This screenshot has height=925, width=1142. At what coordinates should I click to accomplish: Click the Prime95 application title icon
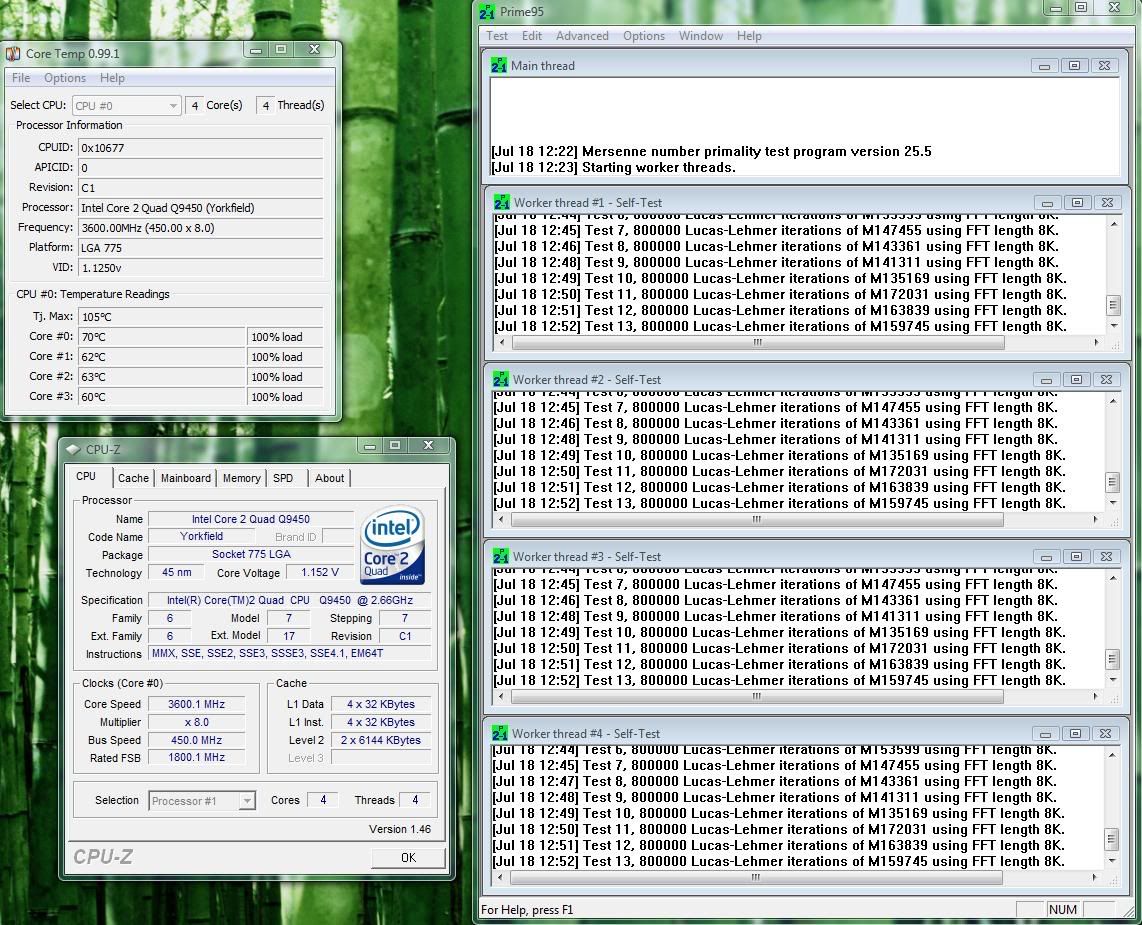click(487, 12)
